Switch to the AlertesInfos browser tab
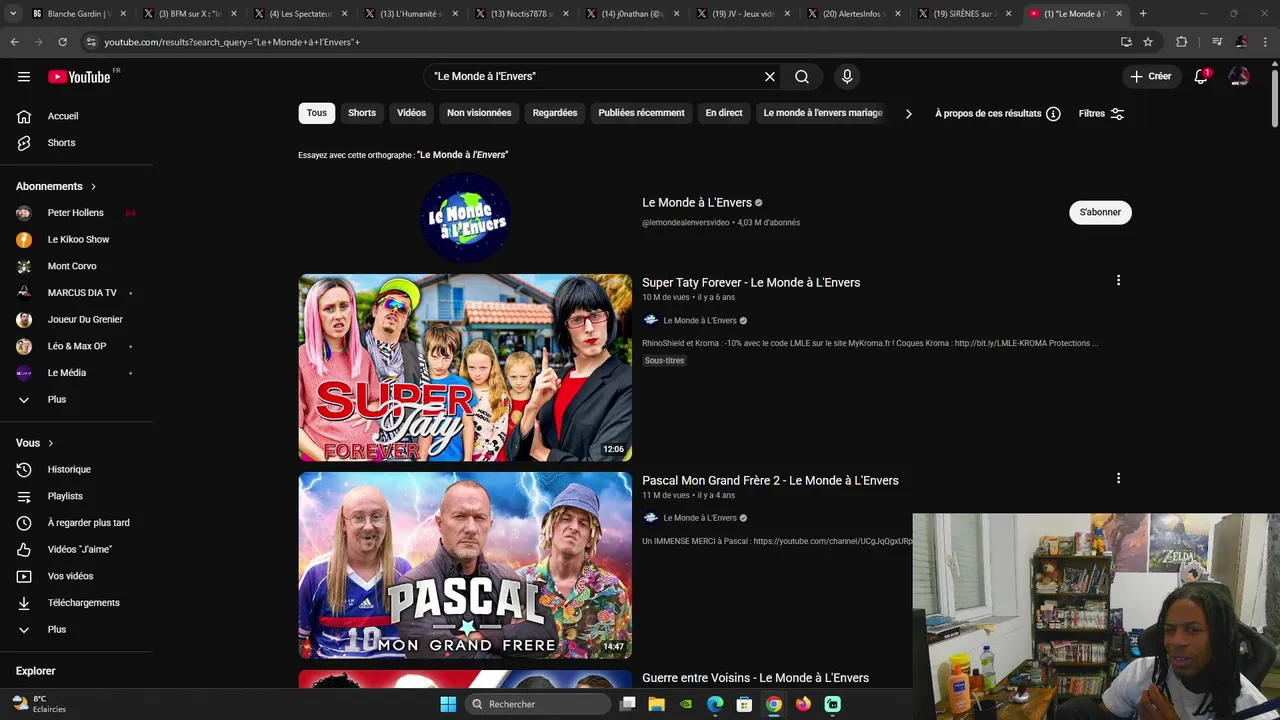Viewport: 1280px width, 720px height. pos(853,14)
